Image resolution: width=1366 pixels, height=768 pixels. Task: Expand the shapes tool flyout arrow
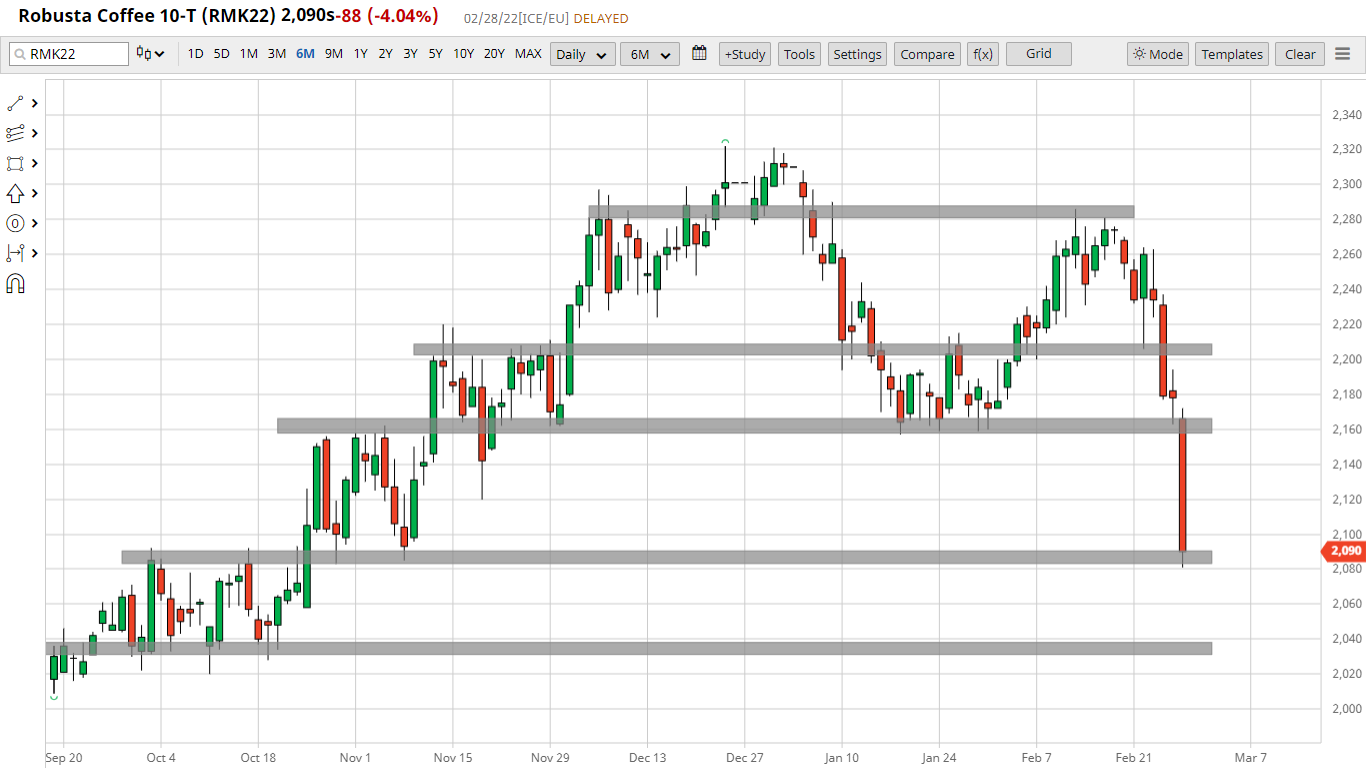pyautogui.click(x=35, y=163)
